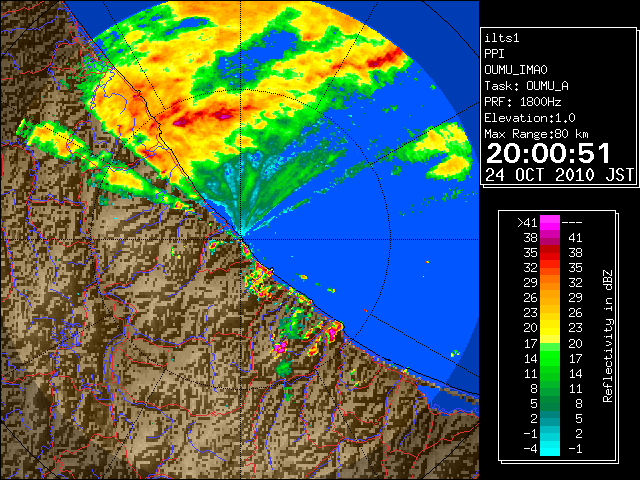
Task: Pick the cyan -4 to -1 dBZ swatch
Action: [x=550, y=449]
